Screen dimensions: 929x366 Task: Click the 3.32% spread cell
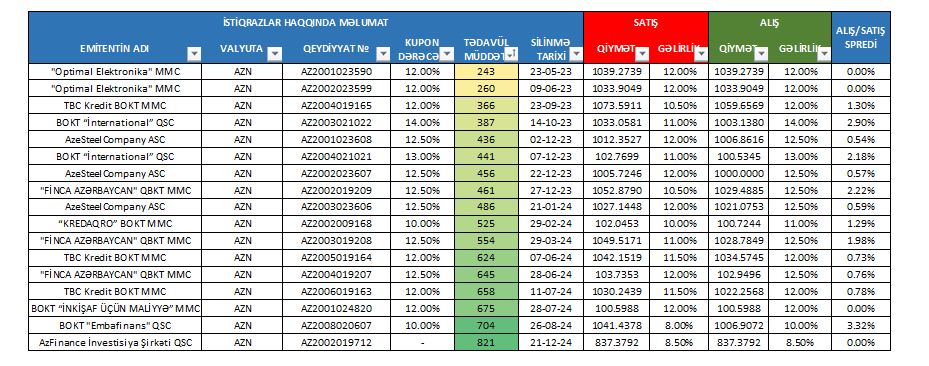(x=861, y=326)
